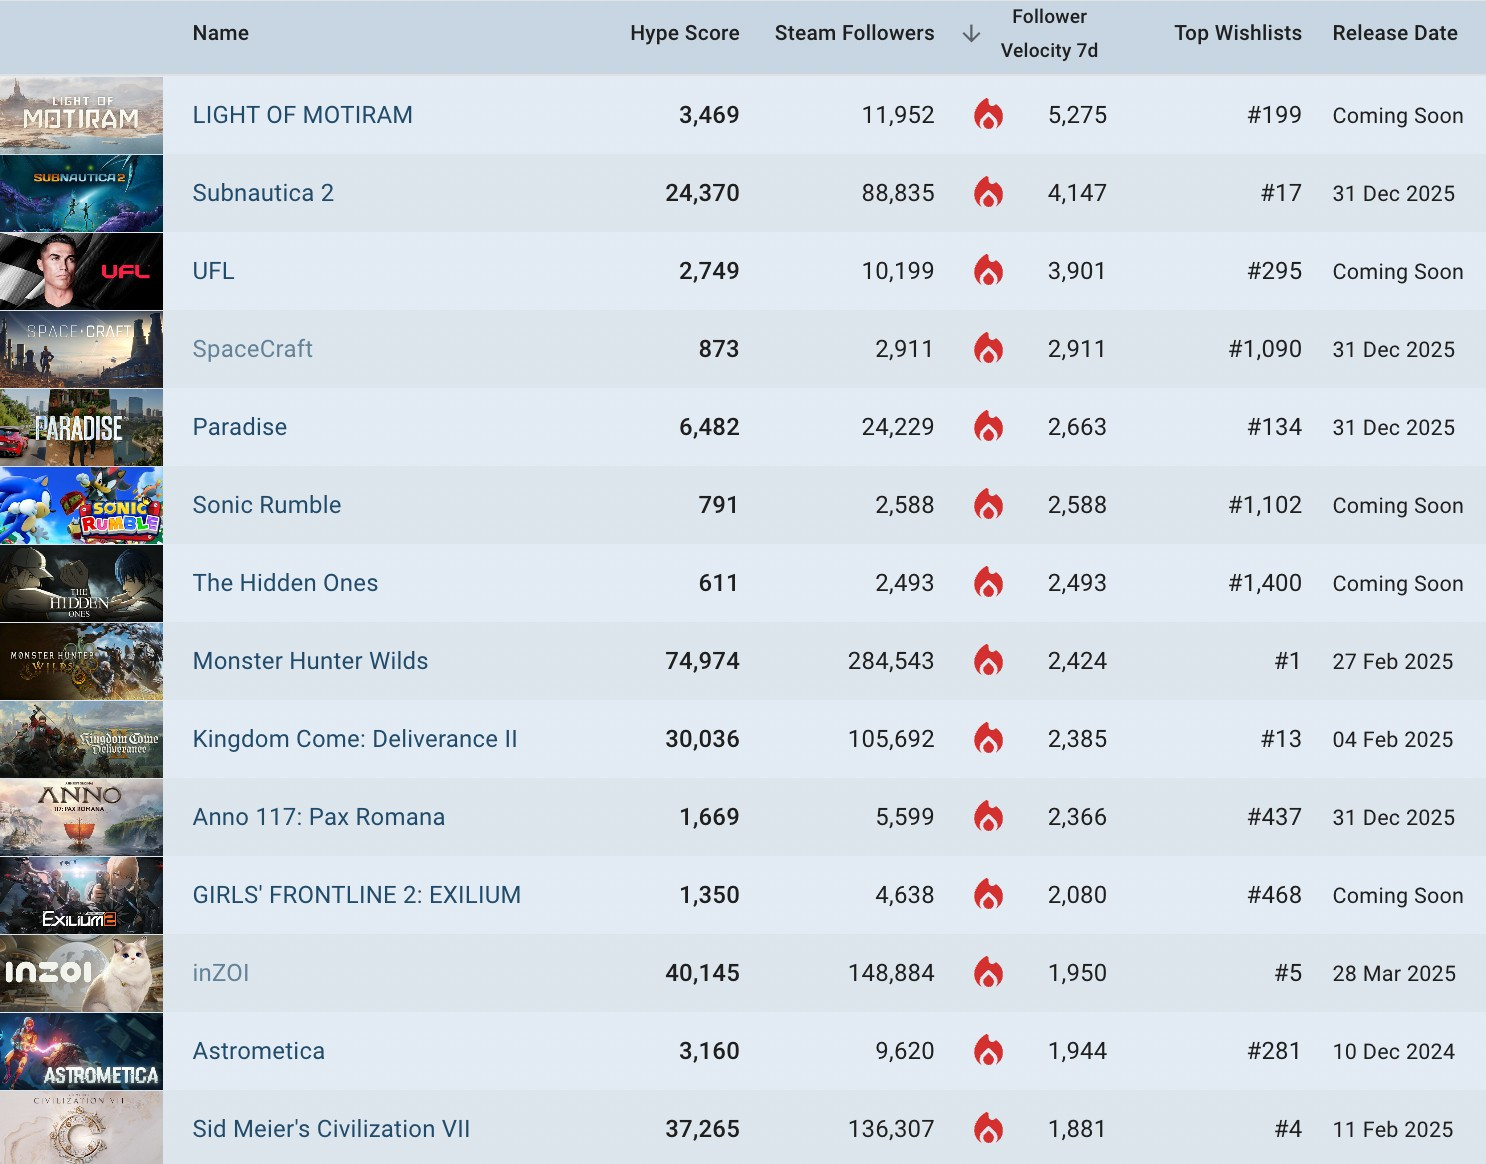This screenshot has height=1164, width=1486.
Task: Select Steam Followers value 284,543
Action: (891, 661)
